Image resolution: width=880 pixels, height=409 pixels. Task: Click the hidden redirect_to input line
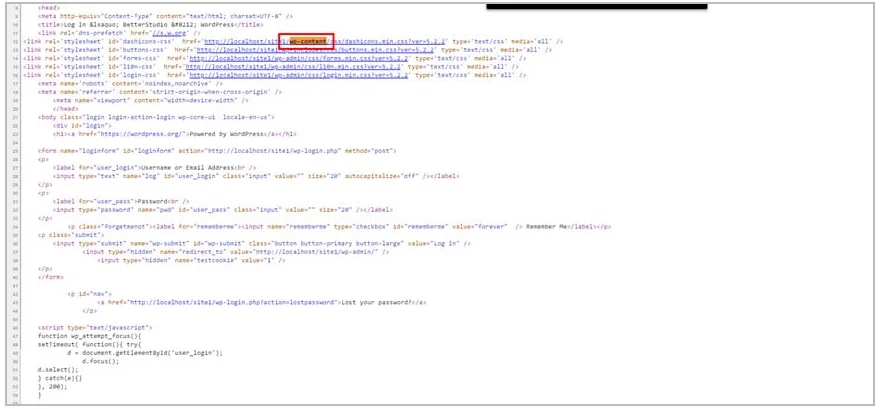[236, 252]
